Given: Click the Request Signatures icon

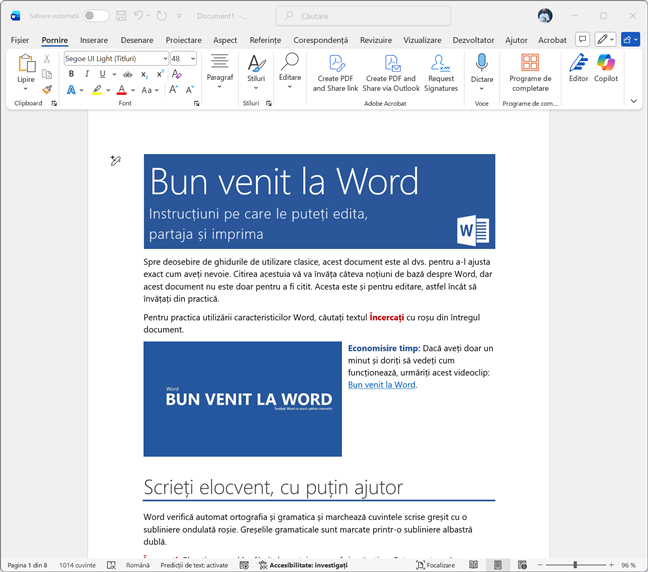Looking at the screenshot, I should pyautogui.click(x=440, y=63).
